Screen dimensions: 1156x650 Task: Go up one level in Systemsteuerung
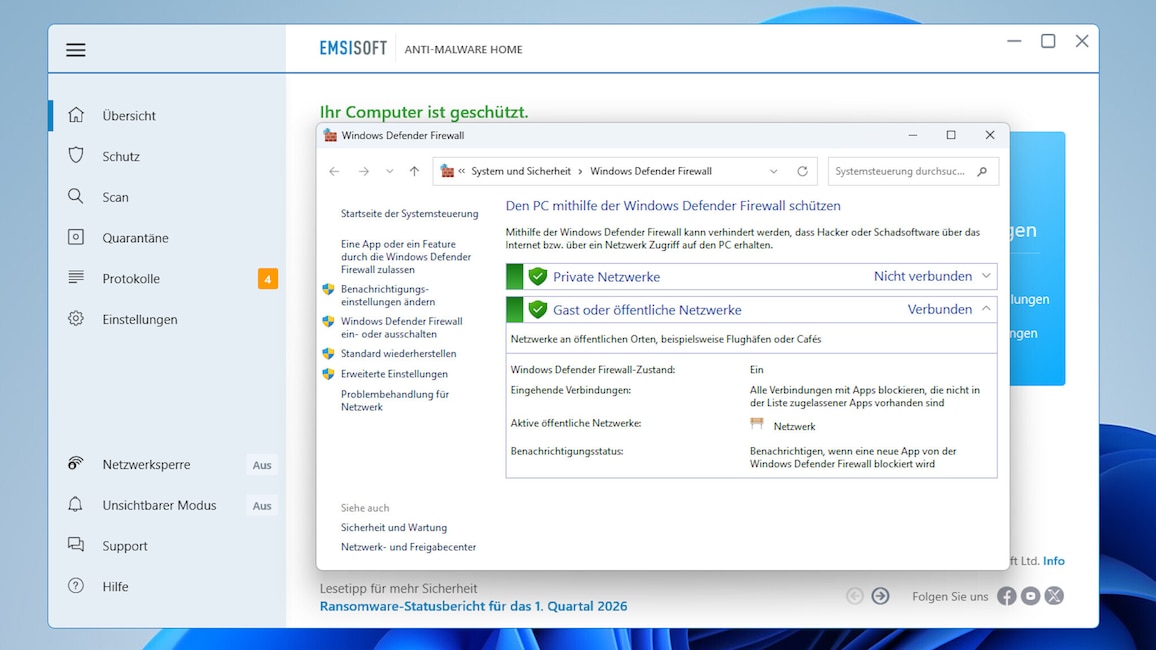click(414, 171)
